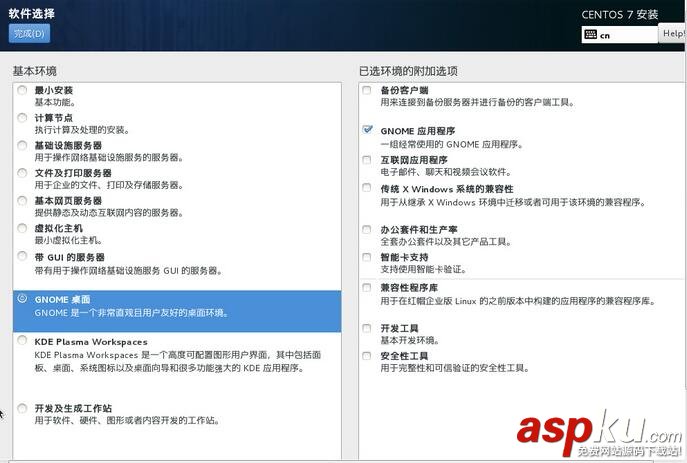
Task: Select 基础设施服务器 environment radio button
Action: (x=22, y=145)
